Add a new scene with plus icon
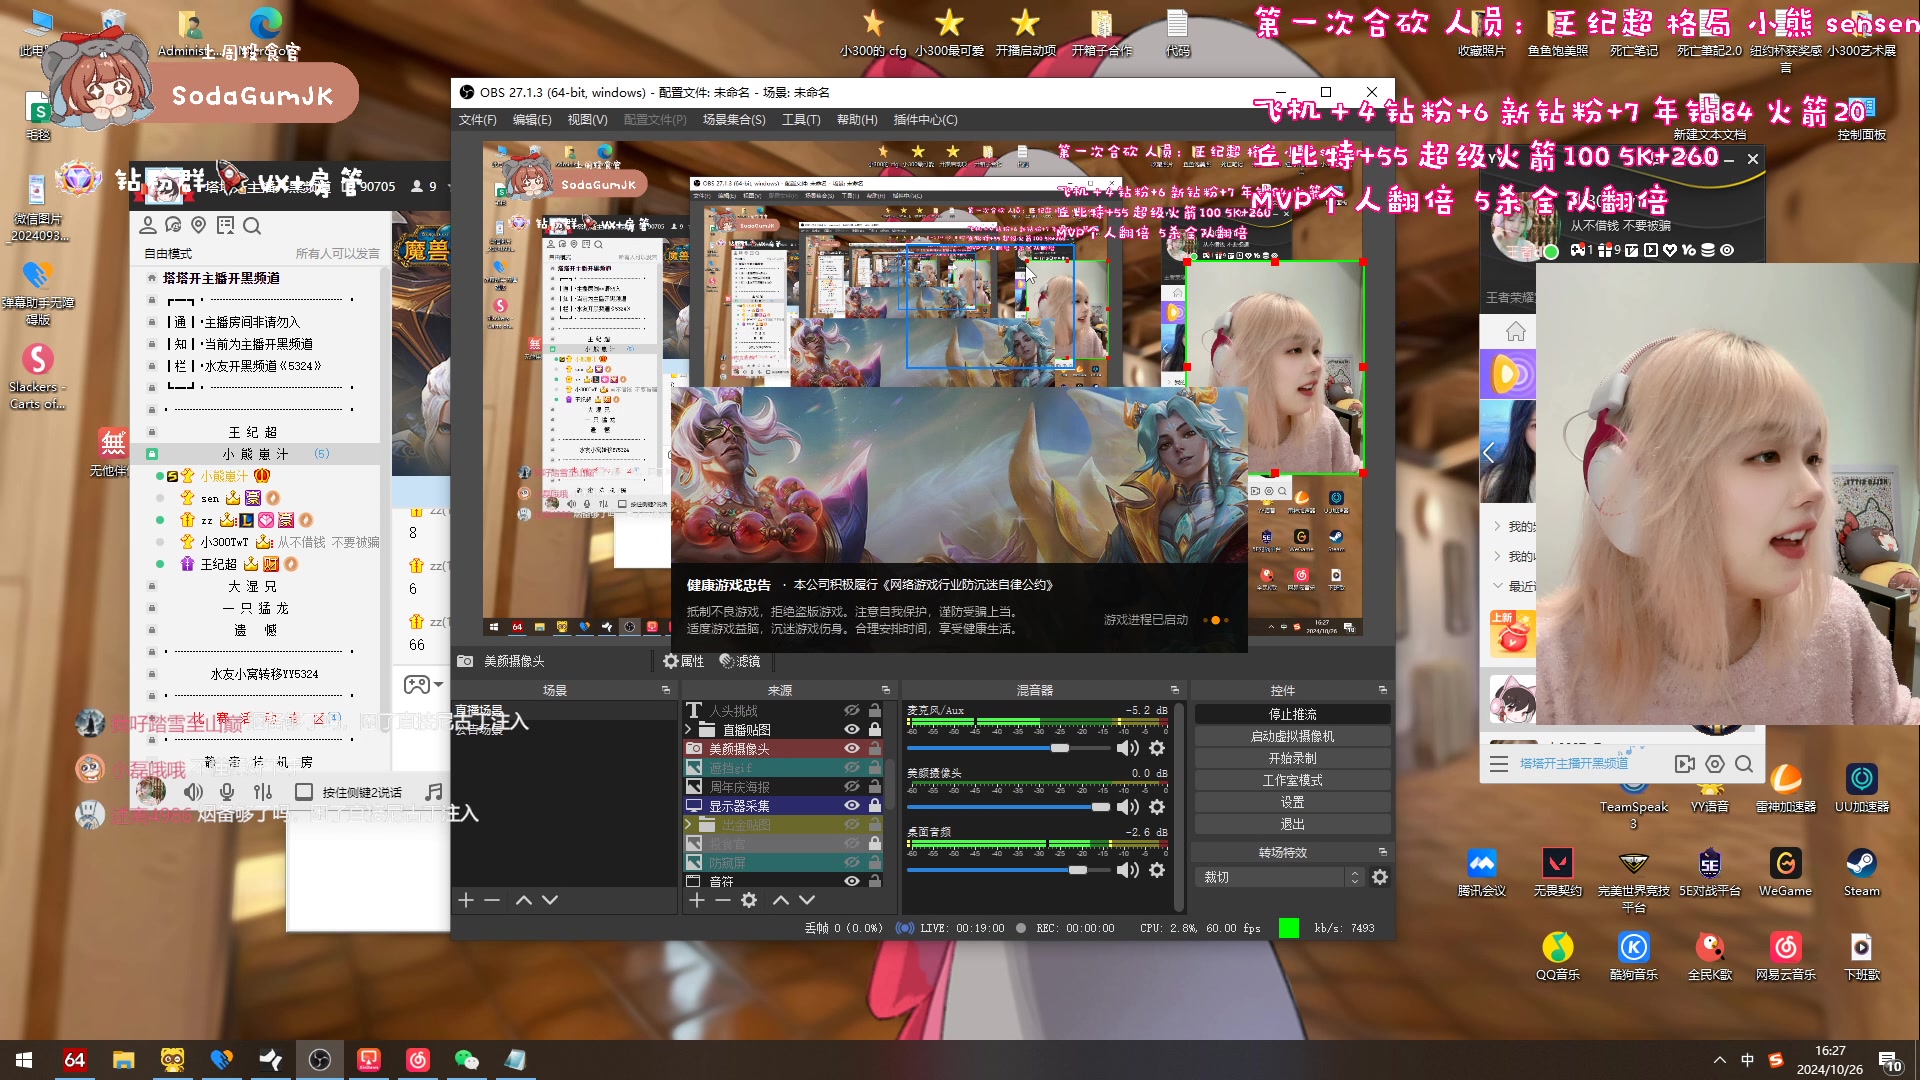The width and height of the screenshot is (1920, 1080). 466,900
